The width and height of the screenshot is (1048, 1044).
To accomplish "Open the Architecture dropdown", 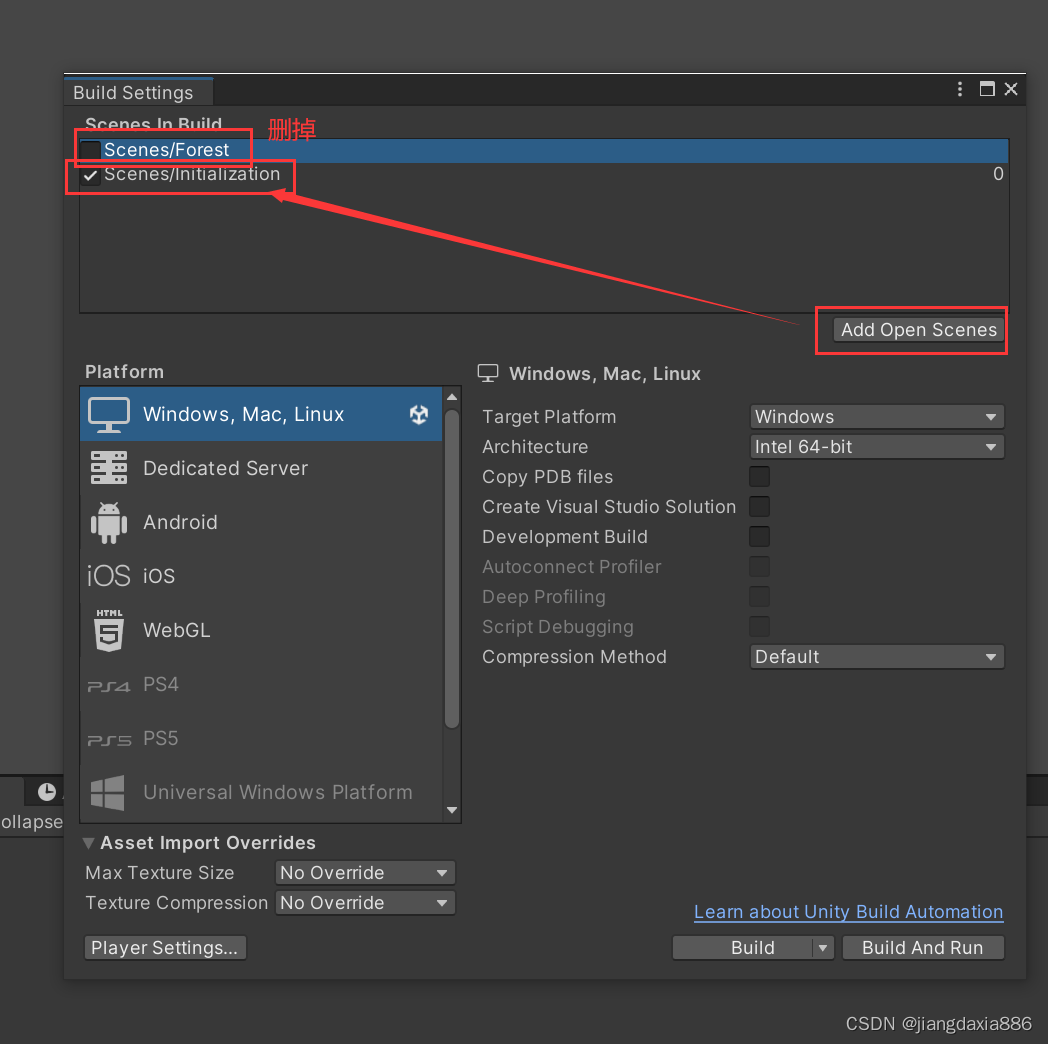I will [876, 447].
